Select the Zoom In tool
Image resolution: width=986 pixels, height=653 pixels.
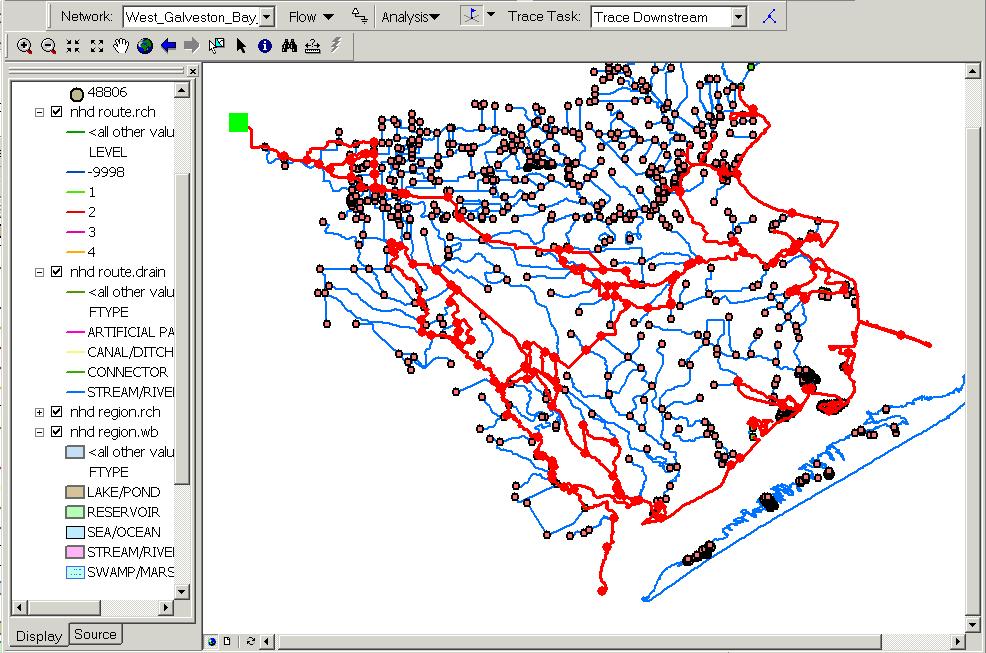[x=24, y=46]
